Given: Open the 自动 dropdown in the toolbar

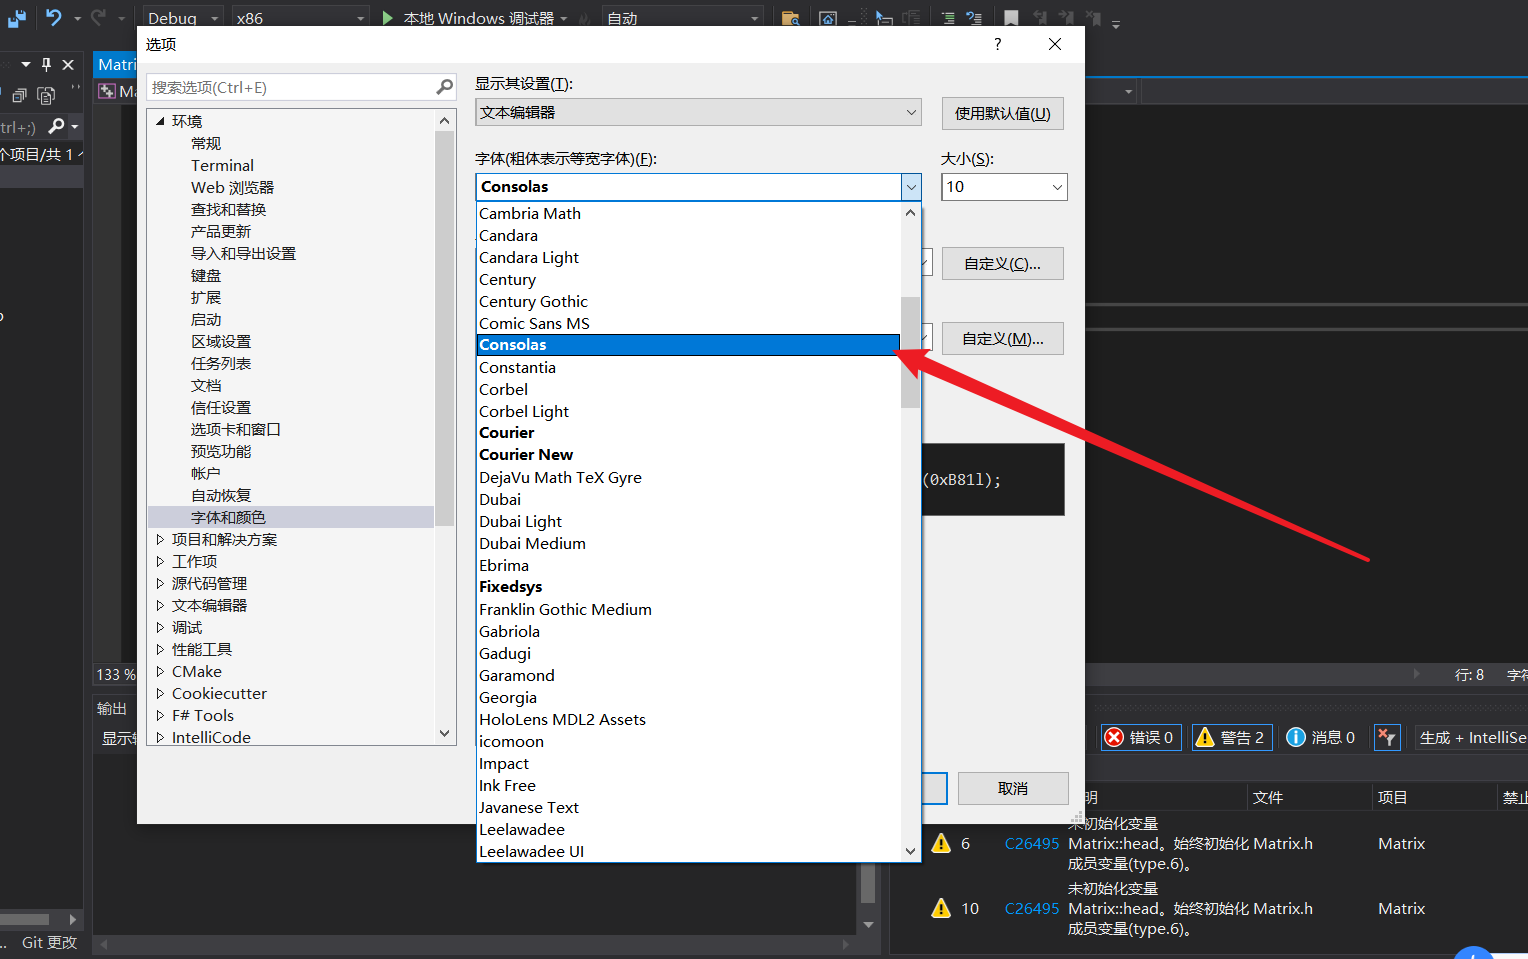Looking at the screenshot, I should pos(683,18).
